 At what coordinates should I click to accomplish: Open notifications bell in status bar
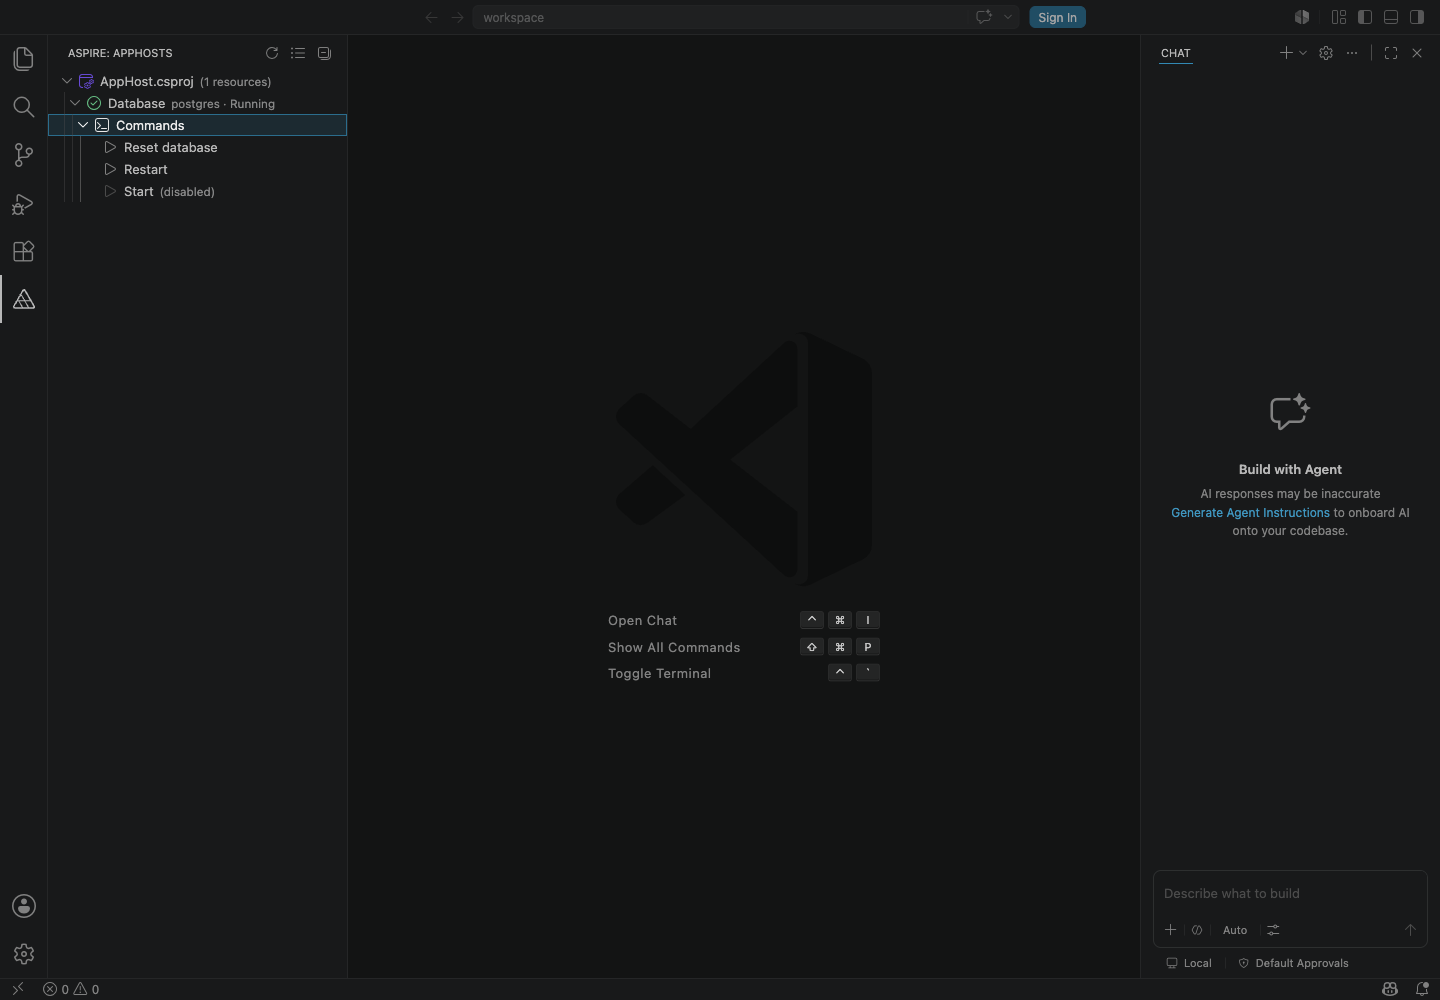pos(1422,989)
